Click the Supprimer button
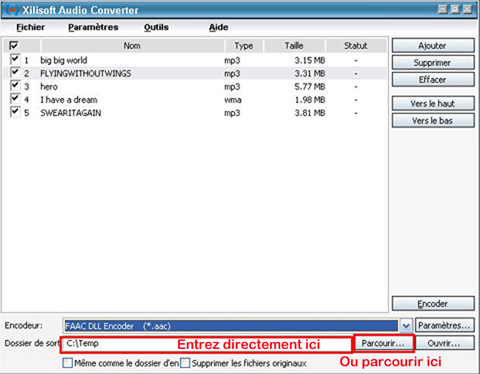480x374 pixels. pos(433,63)
